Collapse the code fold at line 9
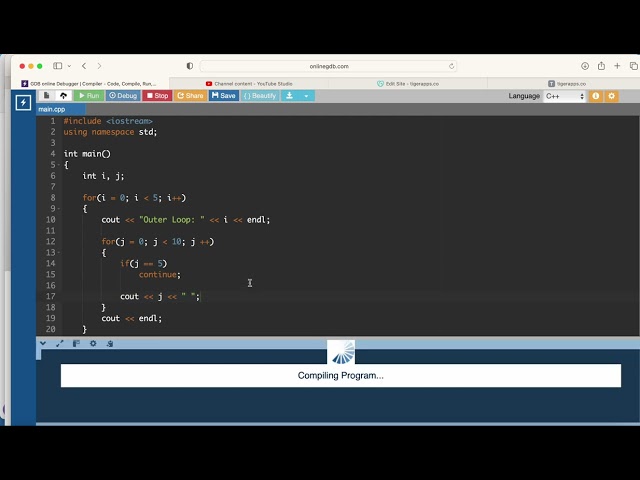This screenshot has width=640, height=480. point(59,209)
